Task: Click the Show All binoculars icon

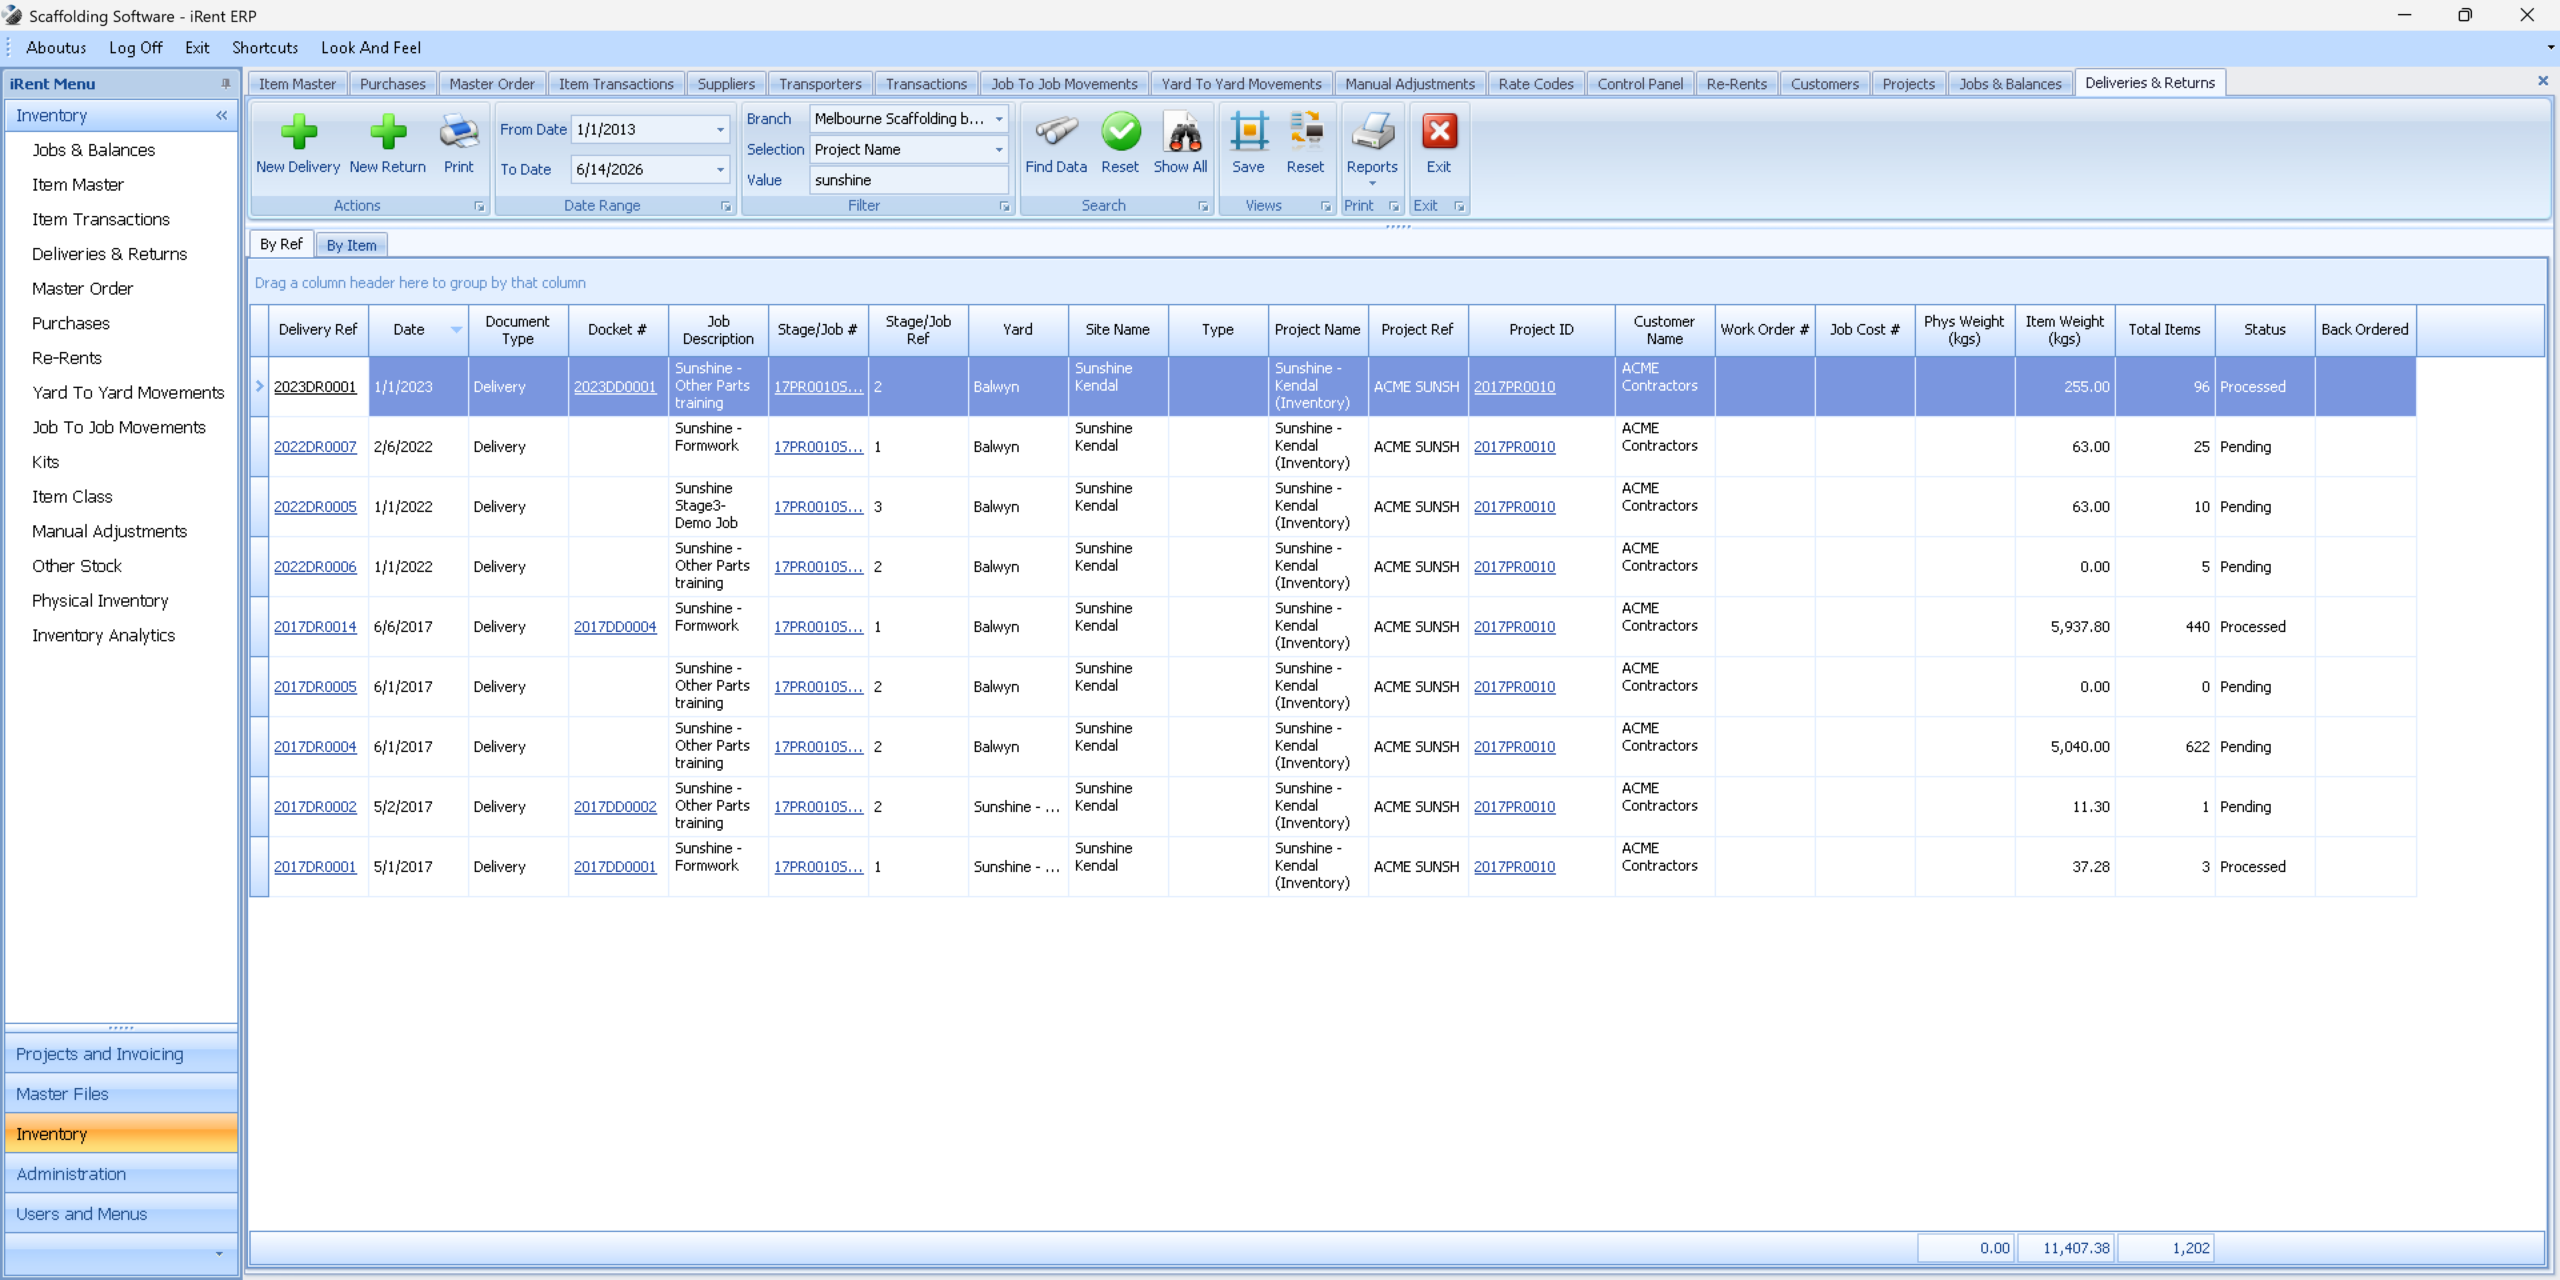Action: [x=1181, y=133]
